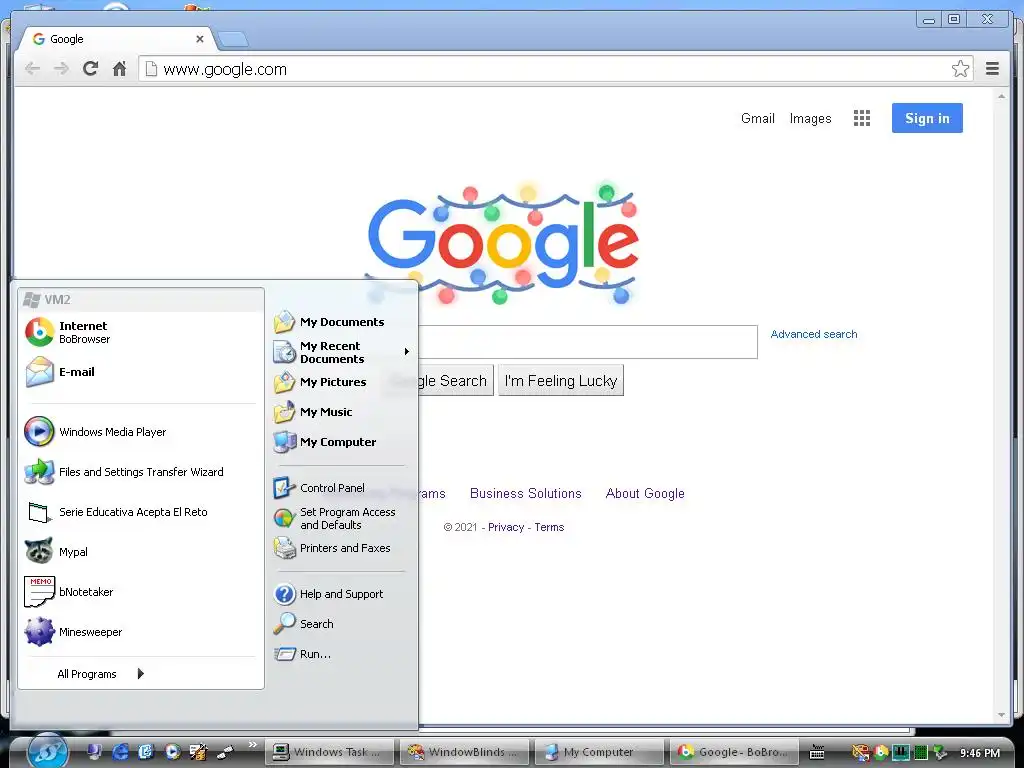Click the Start orb button
The height and width of the screenshot is (768, 1024).
tap(47, 751)
